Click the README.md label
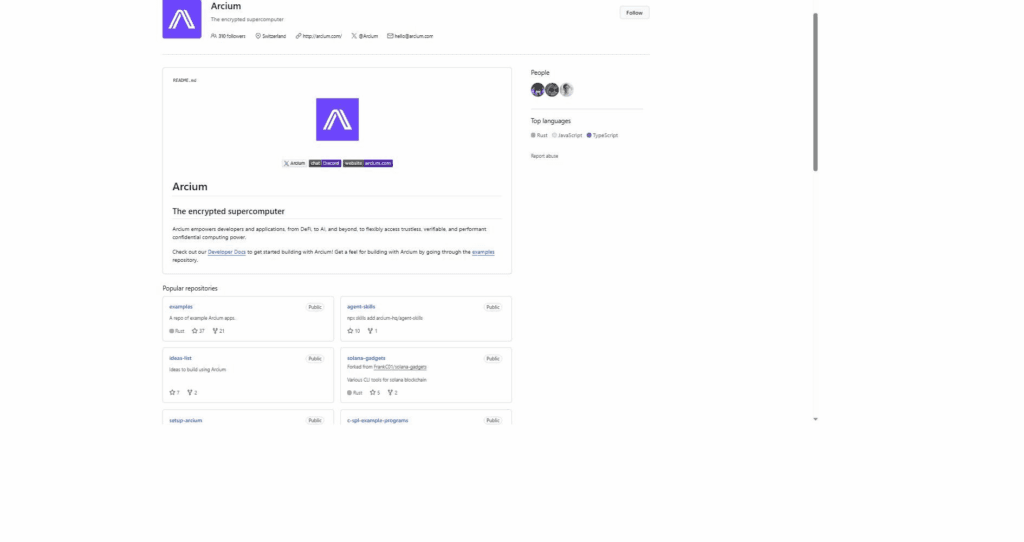The height and width of the screenshot is (542, 1024). [185, 80]
